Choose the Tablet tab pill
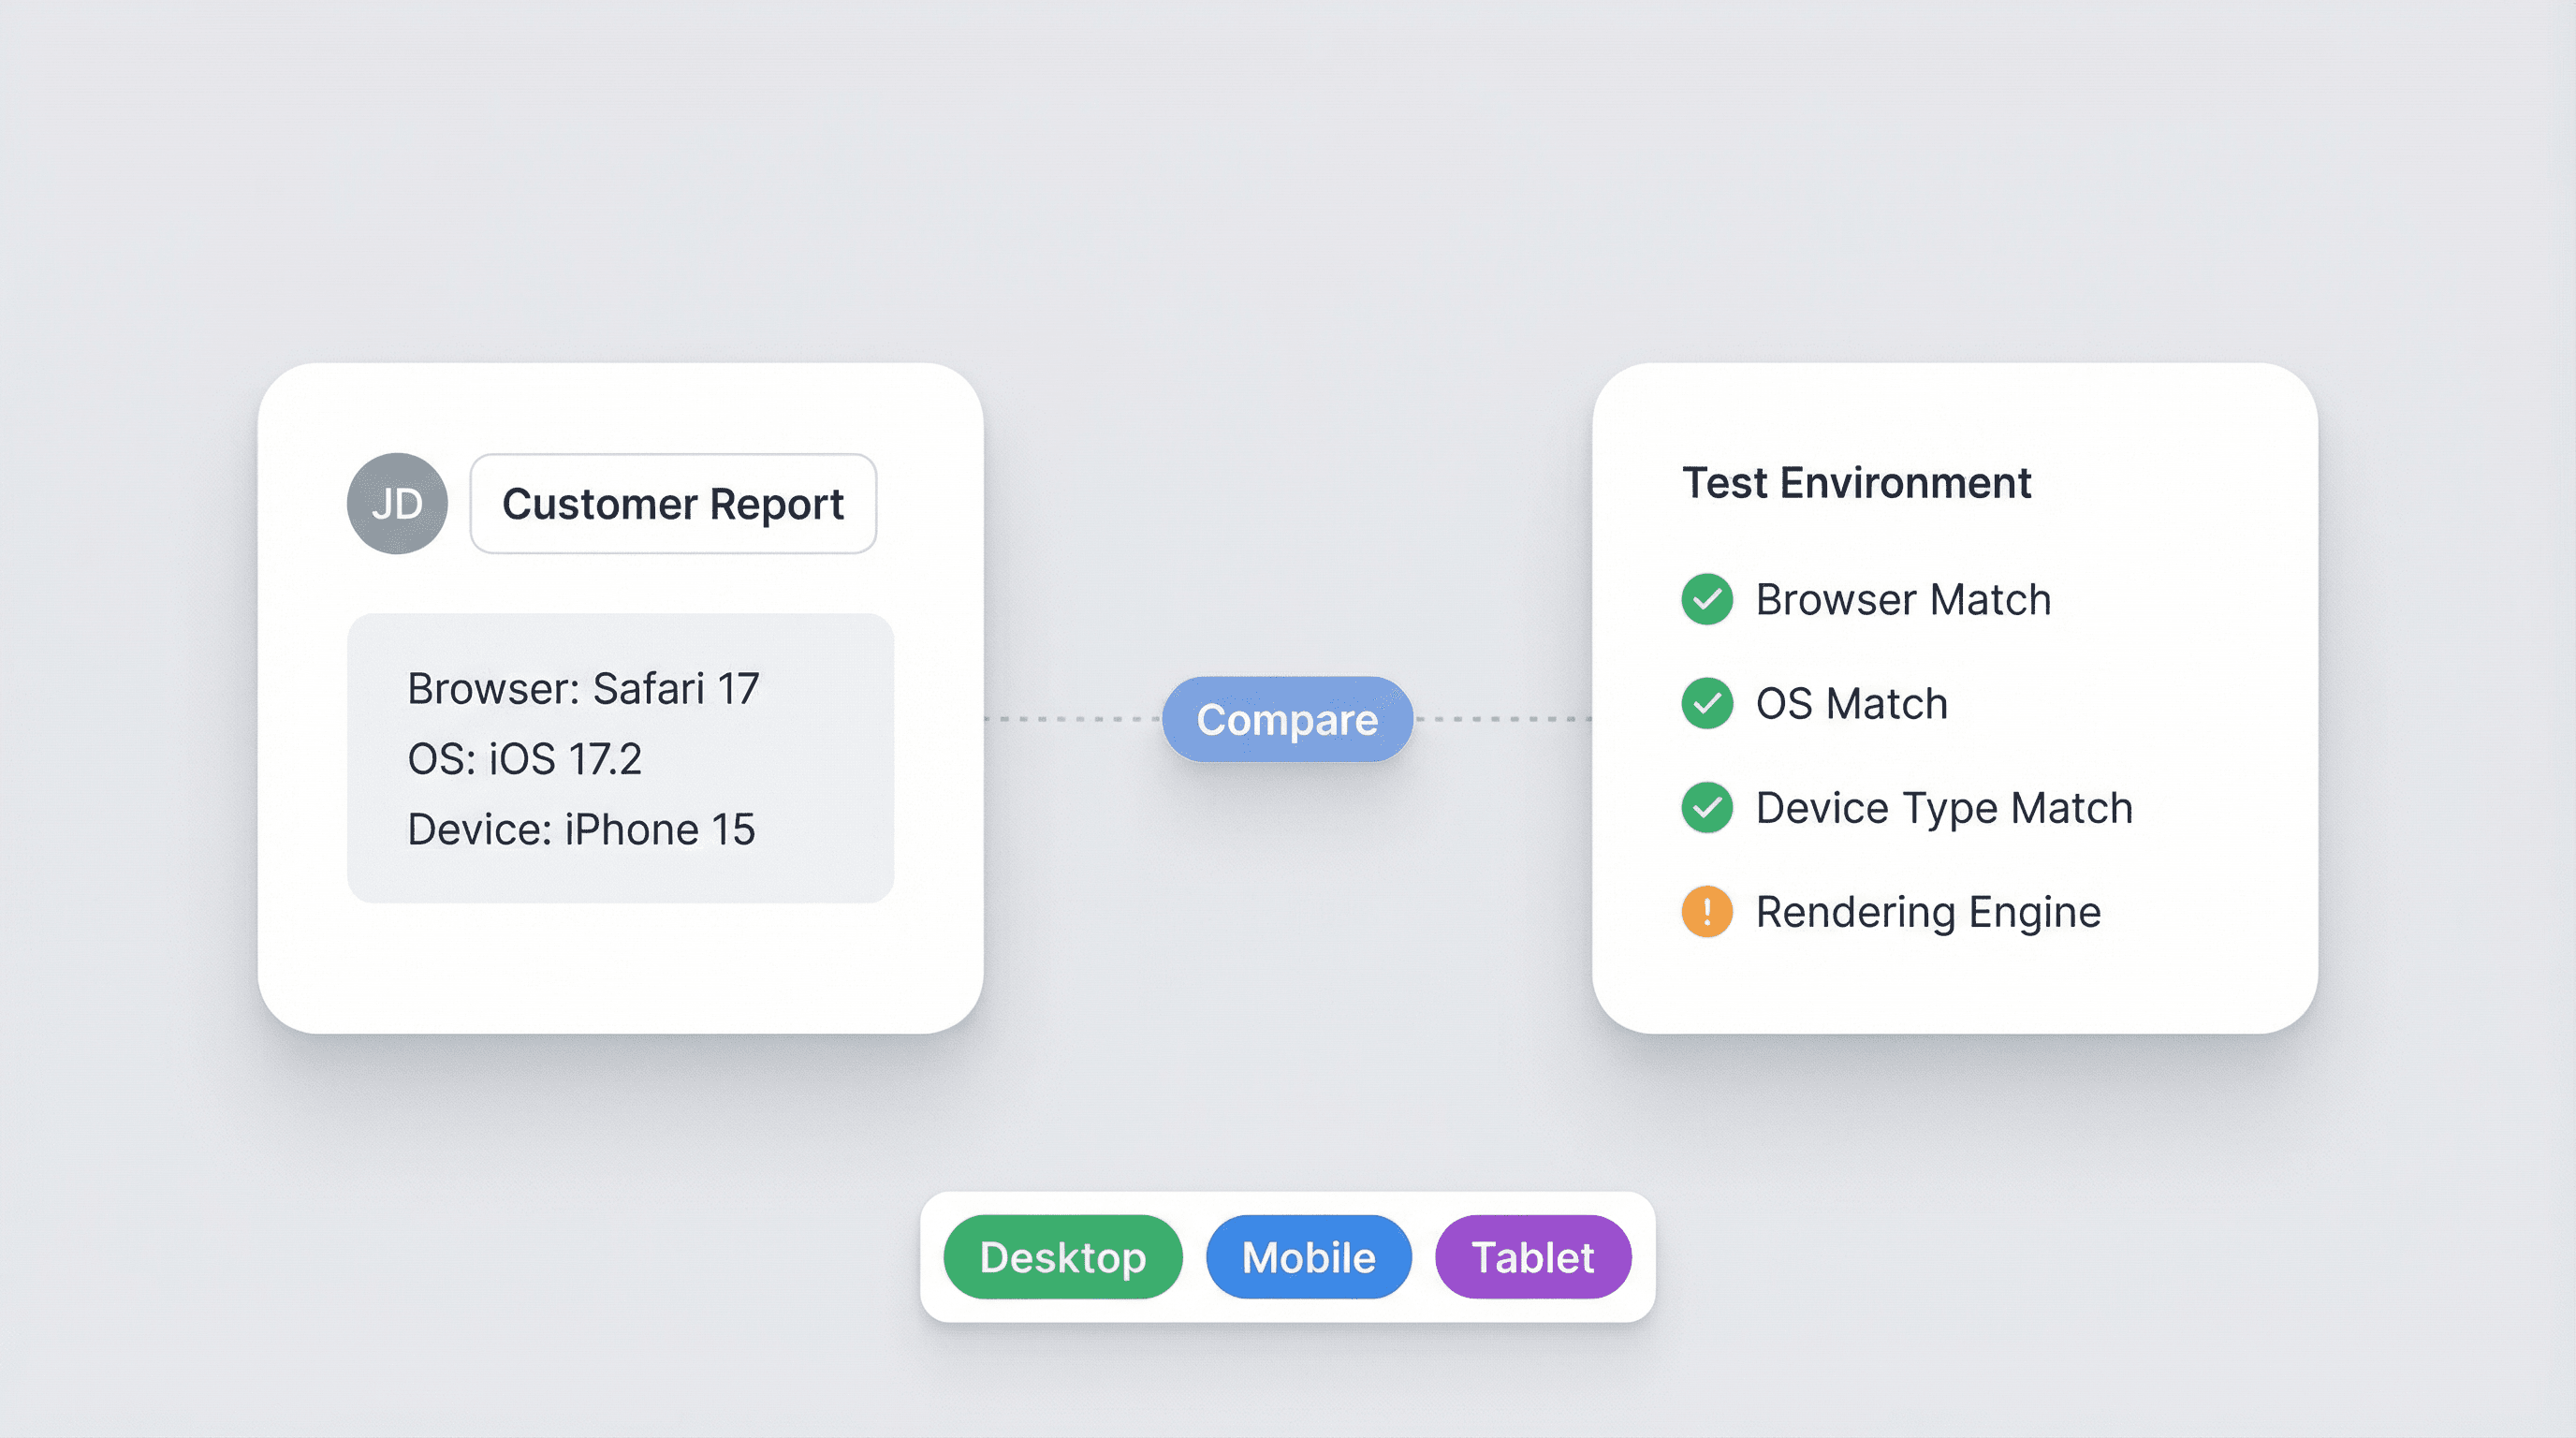This screenshot has width=2576, height=1438. (x=1532, y=1257)
